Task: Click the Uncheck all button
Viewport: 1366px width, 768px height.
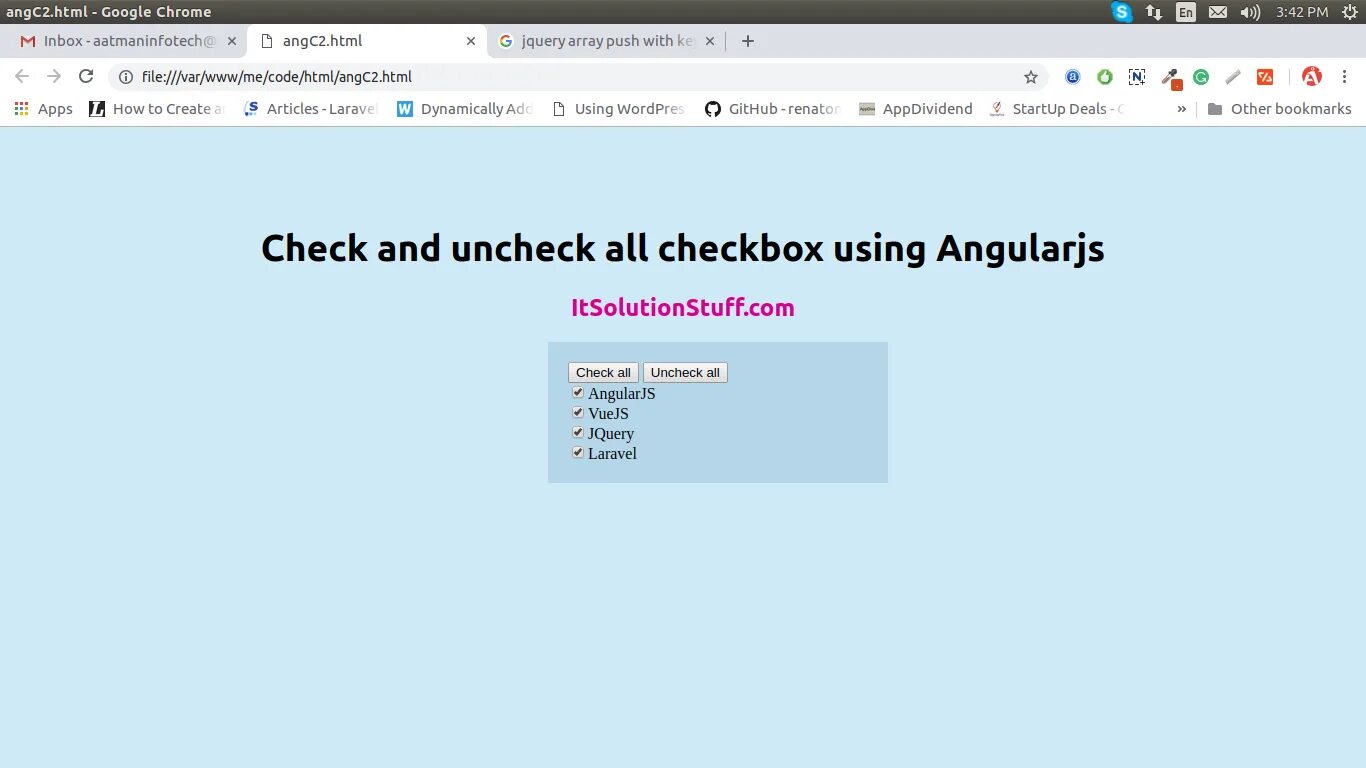Action: click(x=685, y=373)
